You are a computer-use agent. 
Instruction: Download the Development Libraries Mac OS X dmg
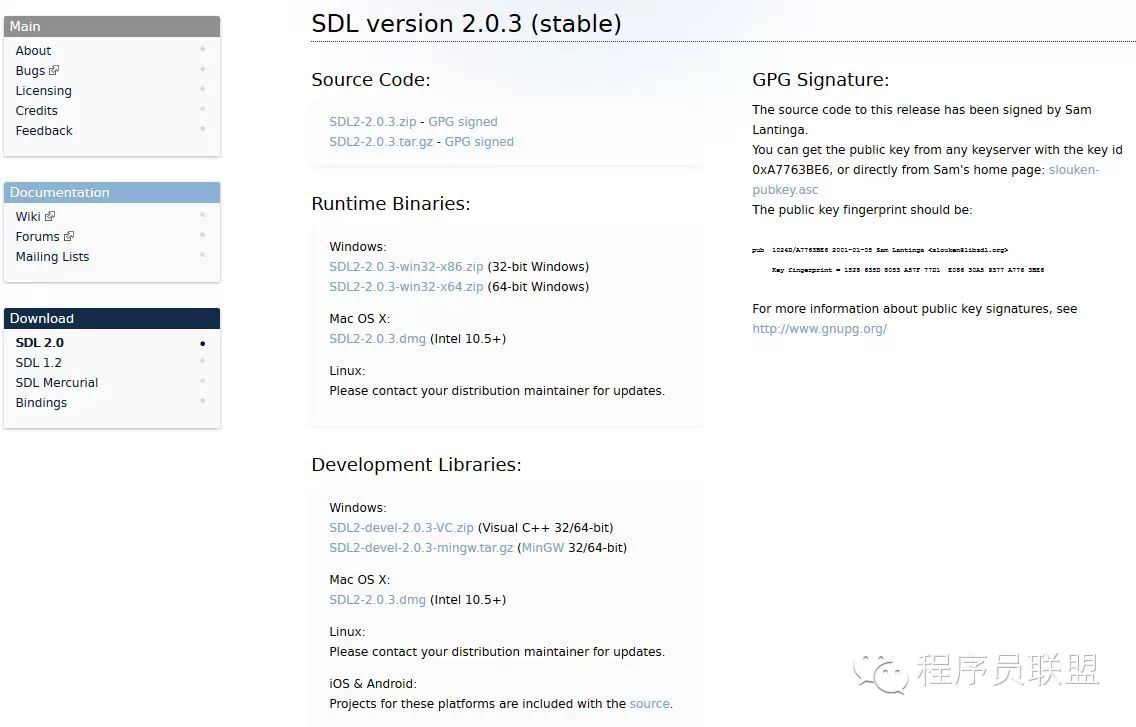[377, 600]
